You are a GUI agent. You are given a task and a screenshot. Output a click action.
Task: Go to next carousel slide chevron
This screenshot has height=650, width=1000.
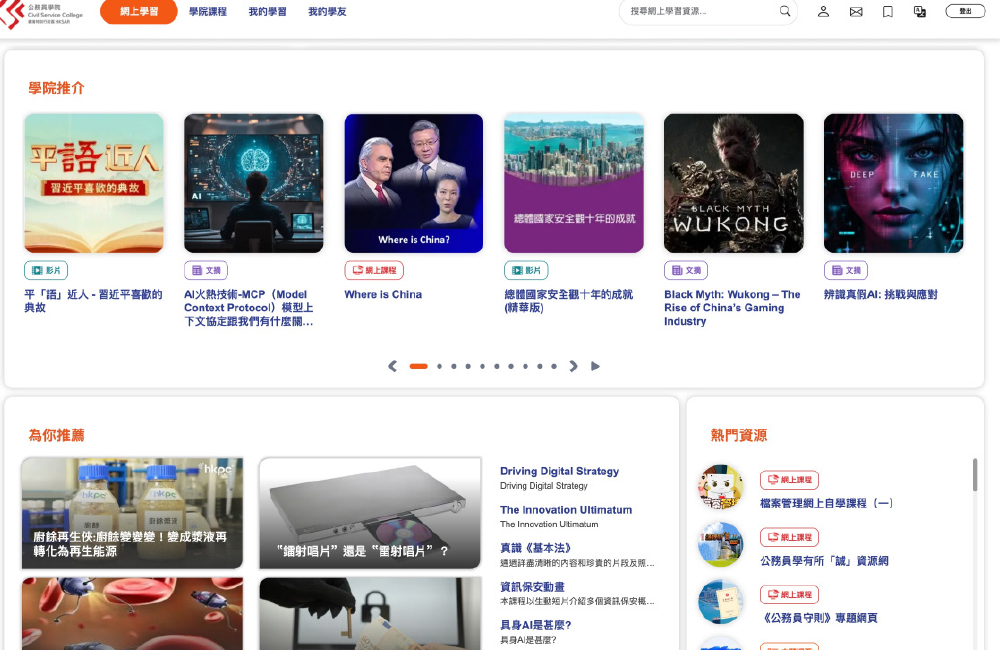pos(573,366)
